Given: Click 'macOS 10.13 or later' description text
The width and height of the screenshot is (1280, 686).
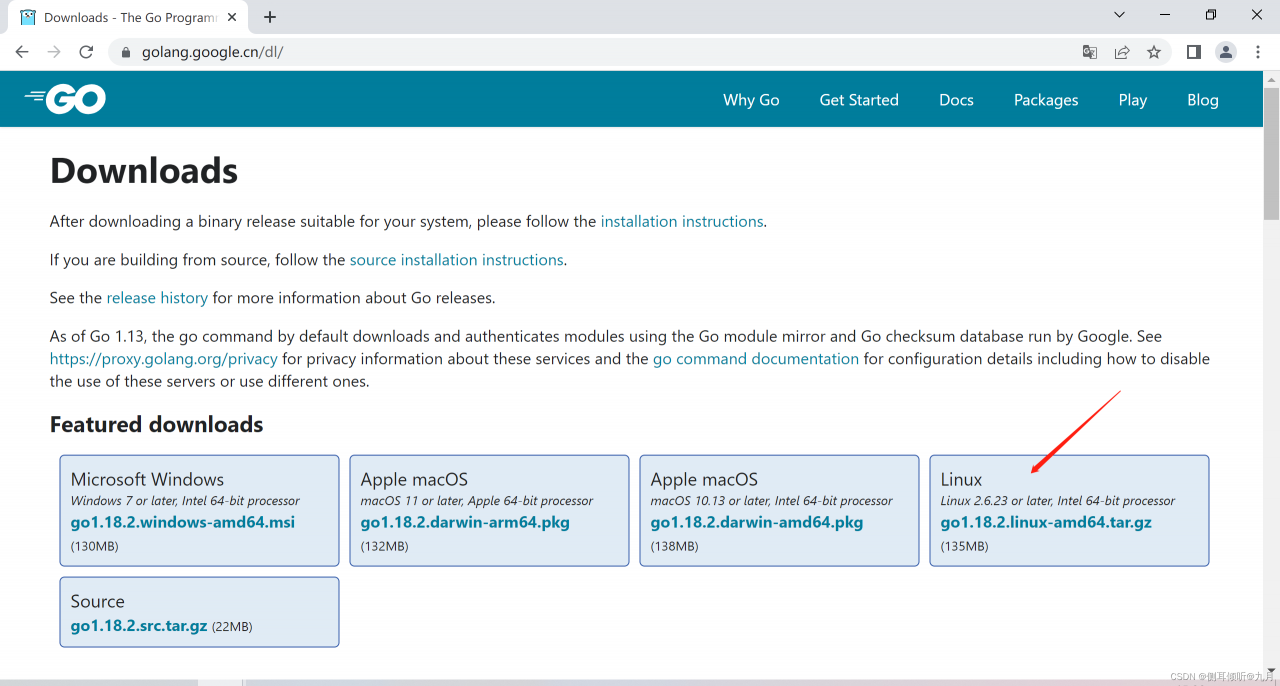Looking at the screenshot, I should (x=771, y=501).
